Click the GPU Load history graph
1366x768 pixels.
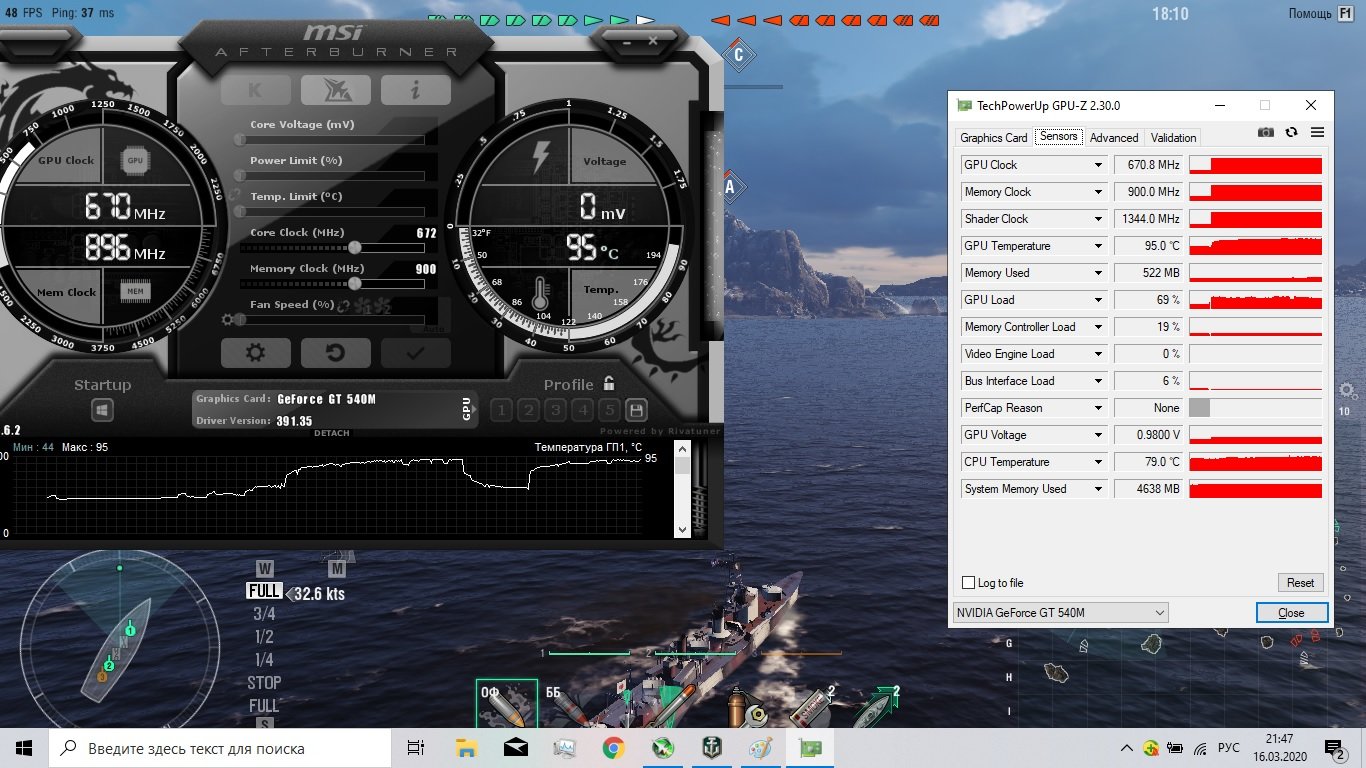point(1255,300)
